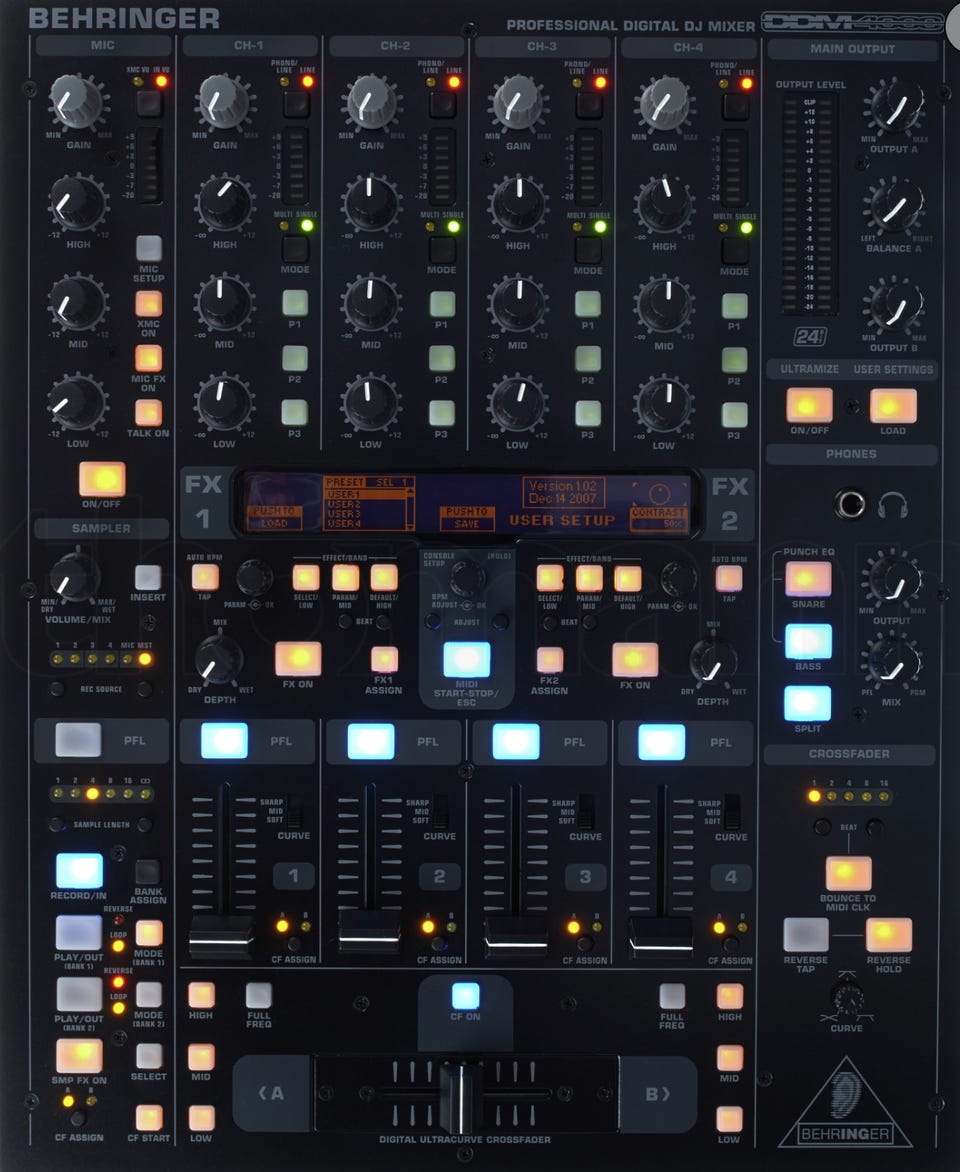Click the CH-4 LOW EQ knob
Screen dimensions: 960x1172
(x=664, y=404)
